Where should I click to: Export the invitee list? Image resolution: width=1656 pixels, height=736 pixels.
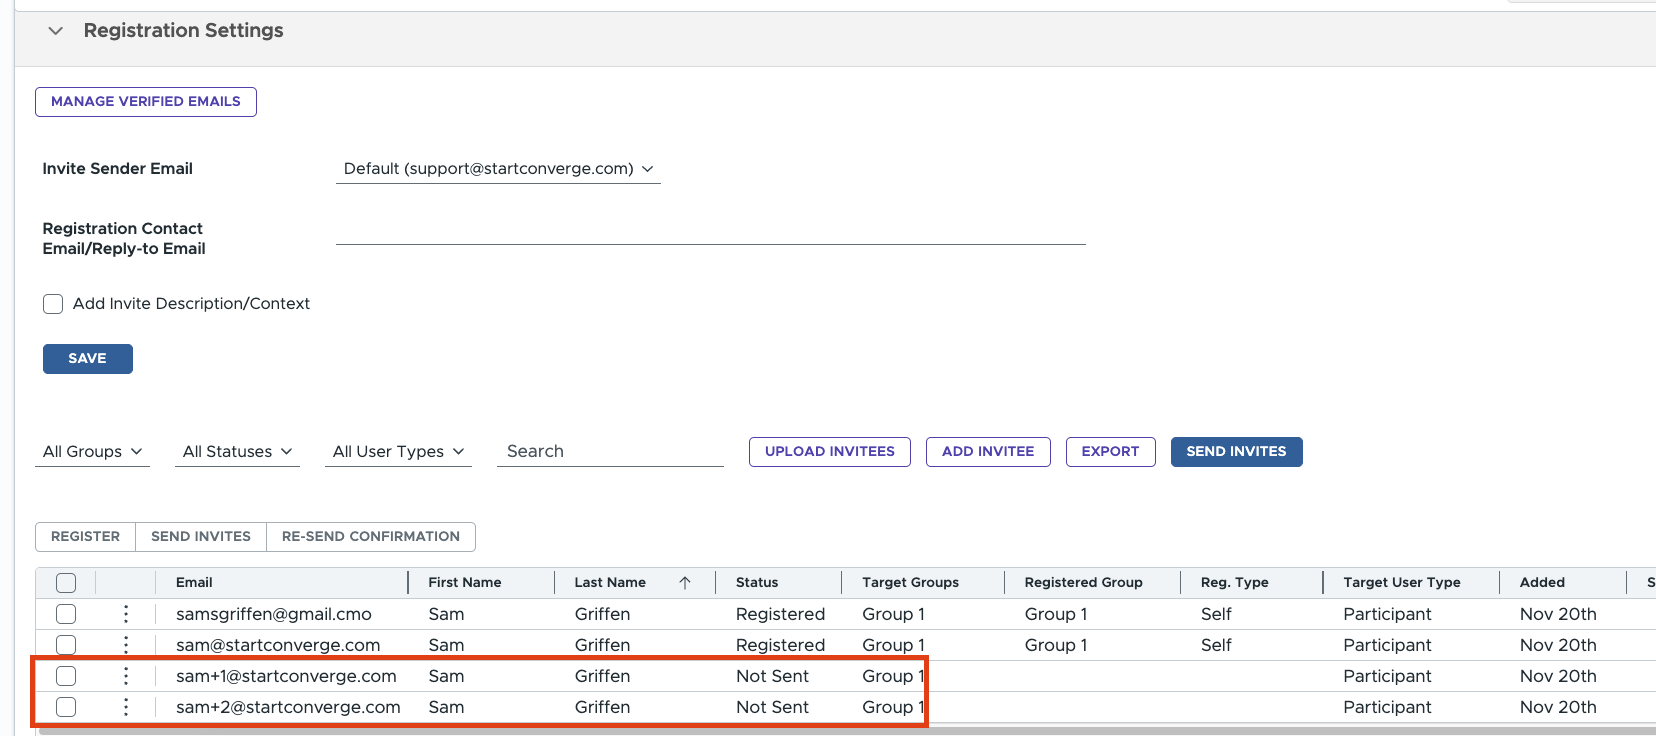pos(1110,452)
